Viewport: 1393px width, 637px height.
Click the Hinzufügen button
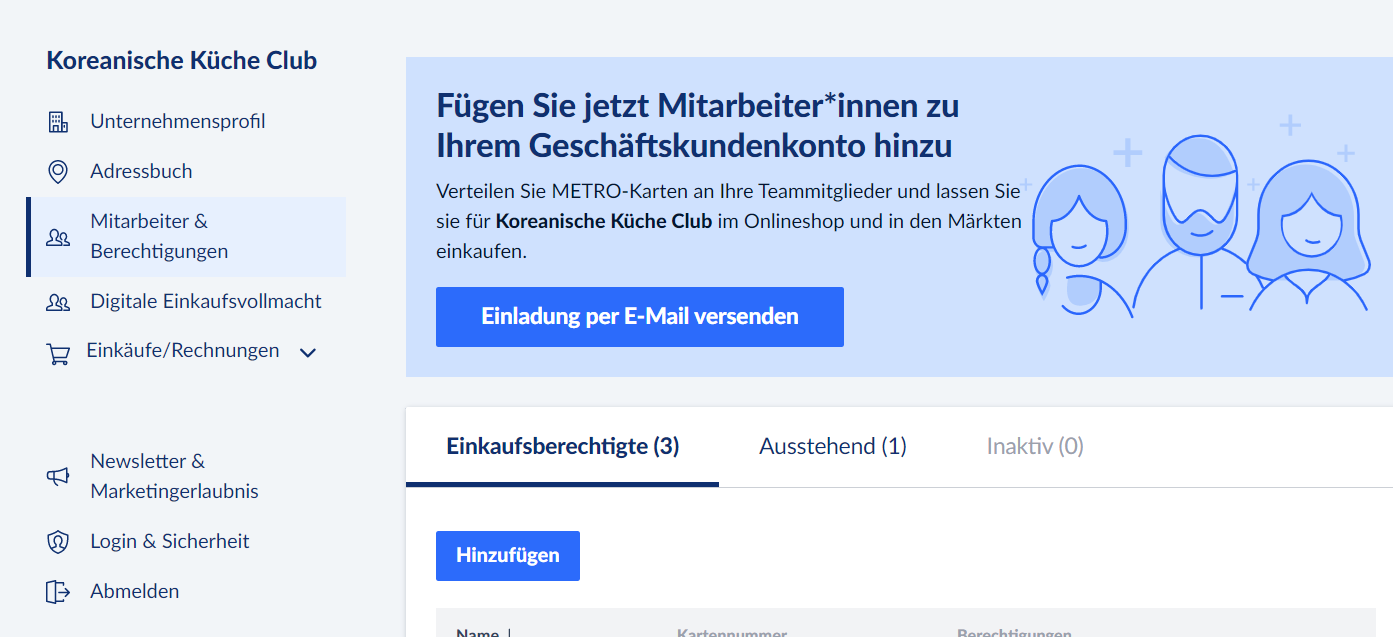coord(508,556)
